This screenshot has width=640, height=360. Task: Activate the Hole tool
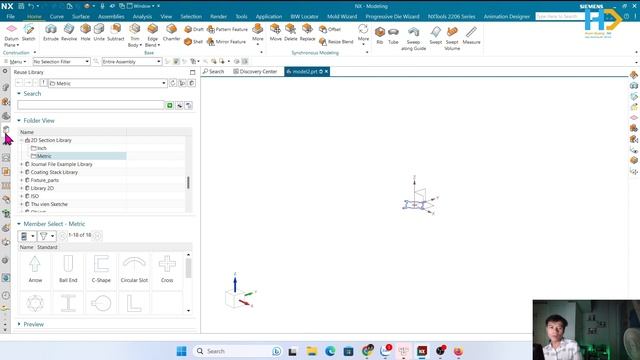coord(85,33)
